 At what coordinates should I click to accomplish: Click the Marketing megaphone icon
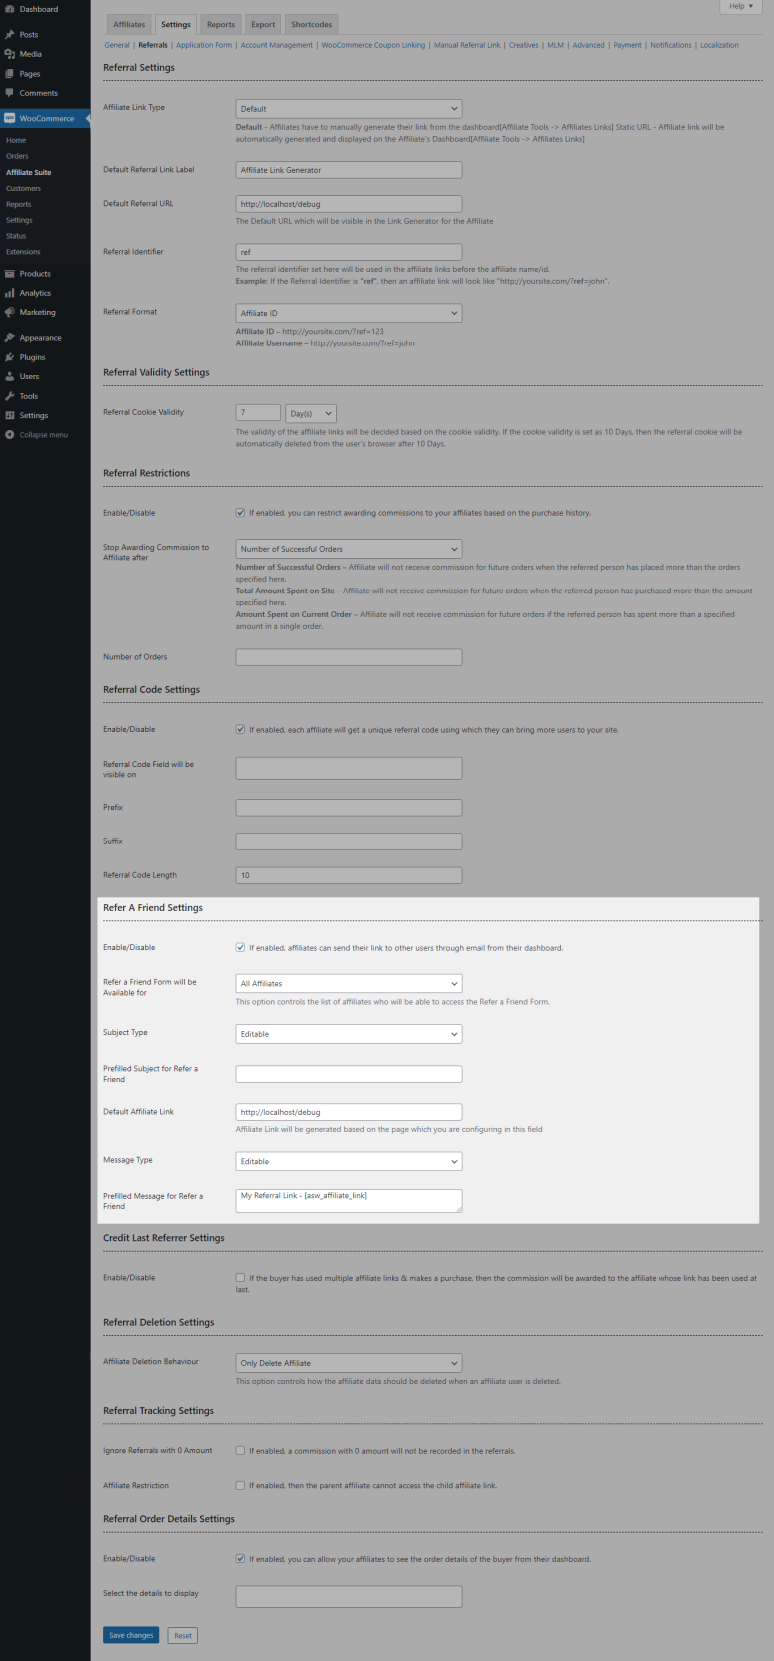[x=9, y=312]
